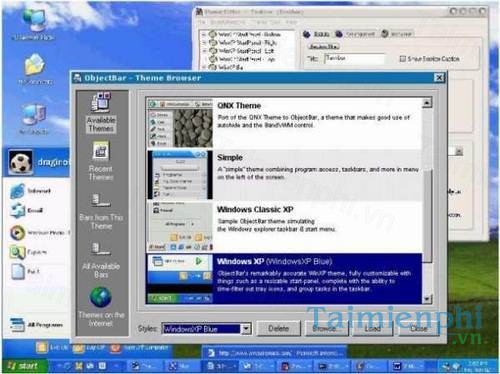Open Windows Media Player start panel item
Viewport: 500px width, 374px height.
[x=39, y=233]
